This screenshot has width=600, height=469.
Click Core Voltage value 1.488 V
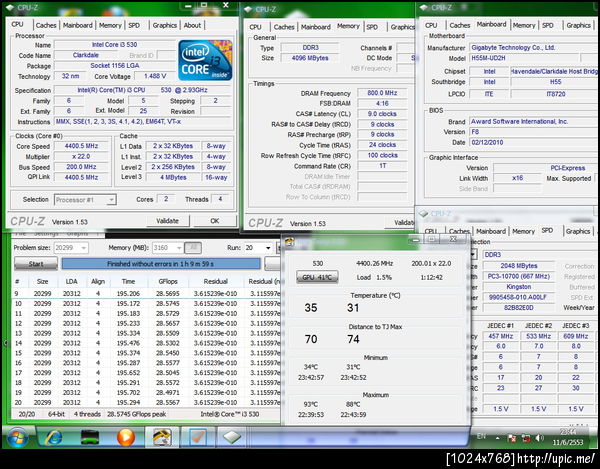[155, 76]
